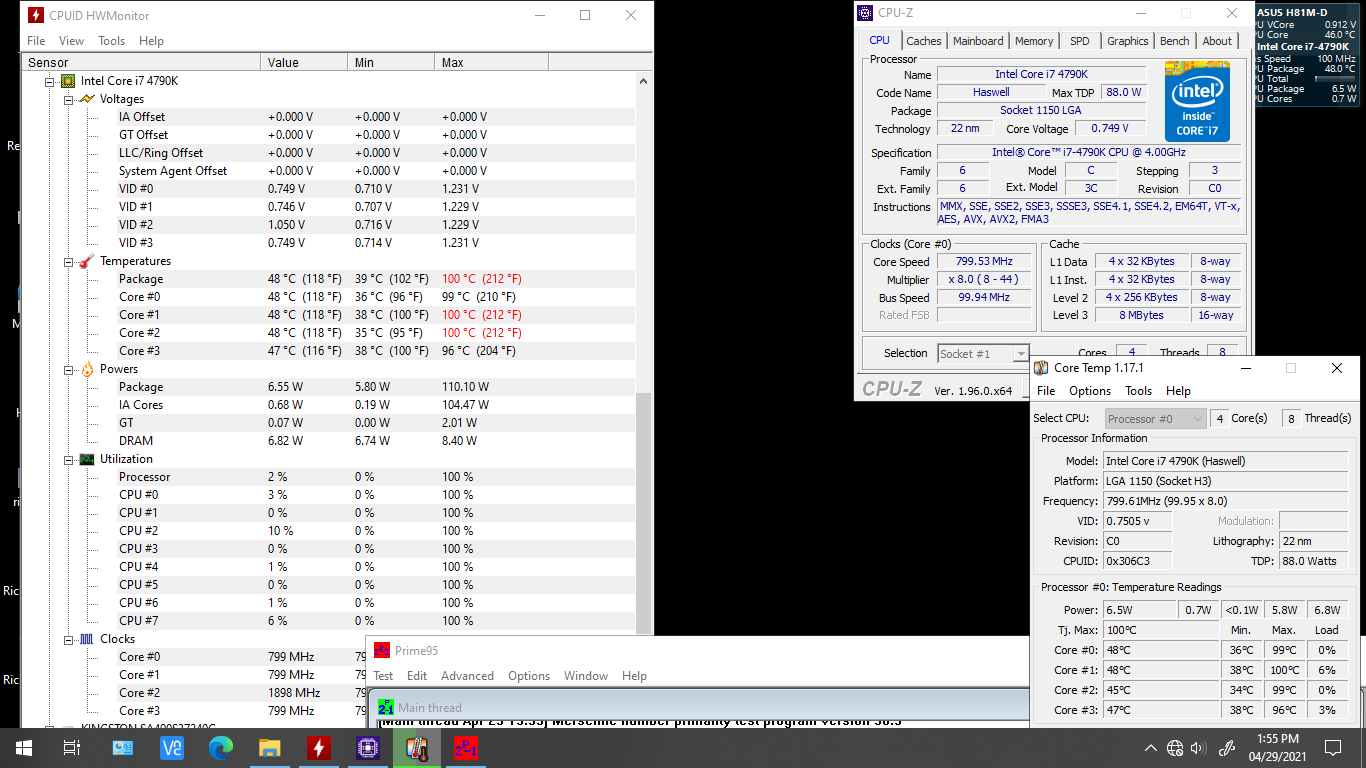Click the Max column header in HWMonitor
This screenshot has width=1366, height=768.
pos(492,62)
